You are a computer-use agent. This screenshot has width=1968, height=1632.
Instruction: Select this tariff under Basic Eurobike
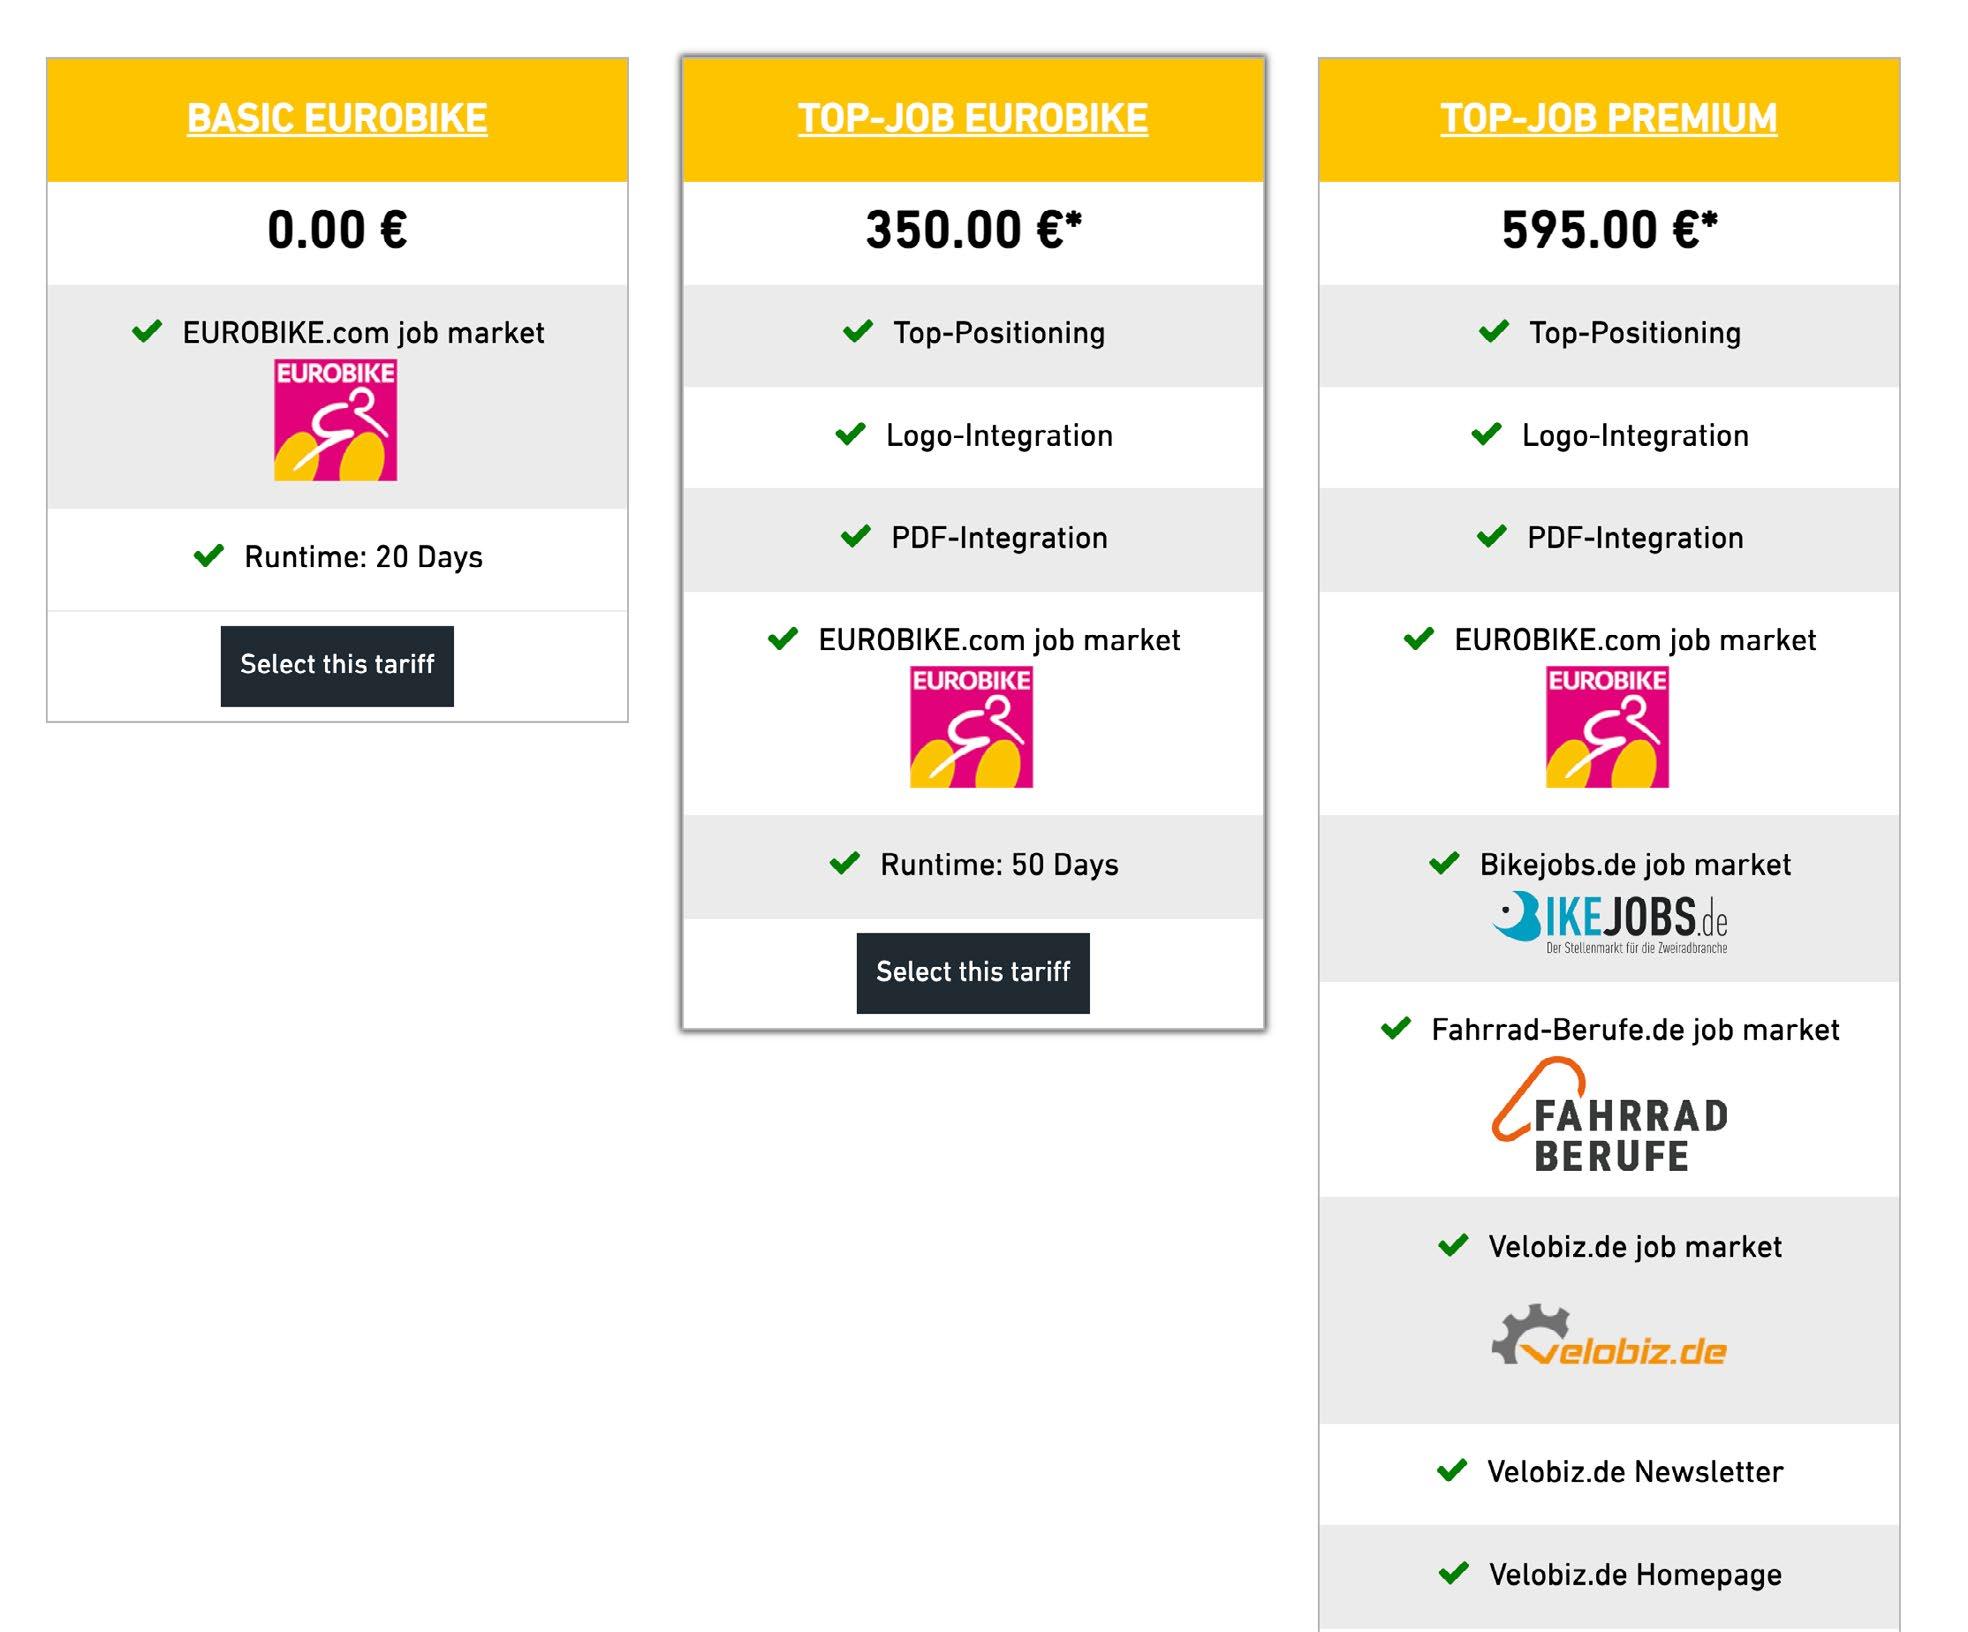coord(337,666)
